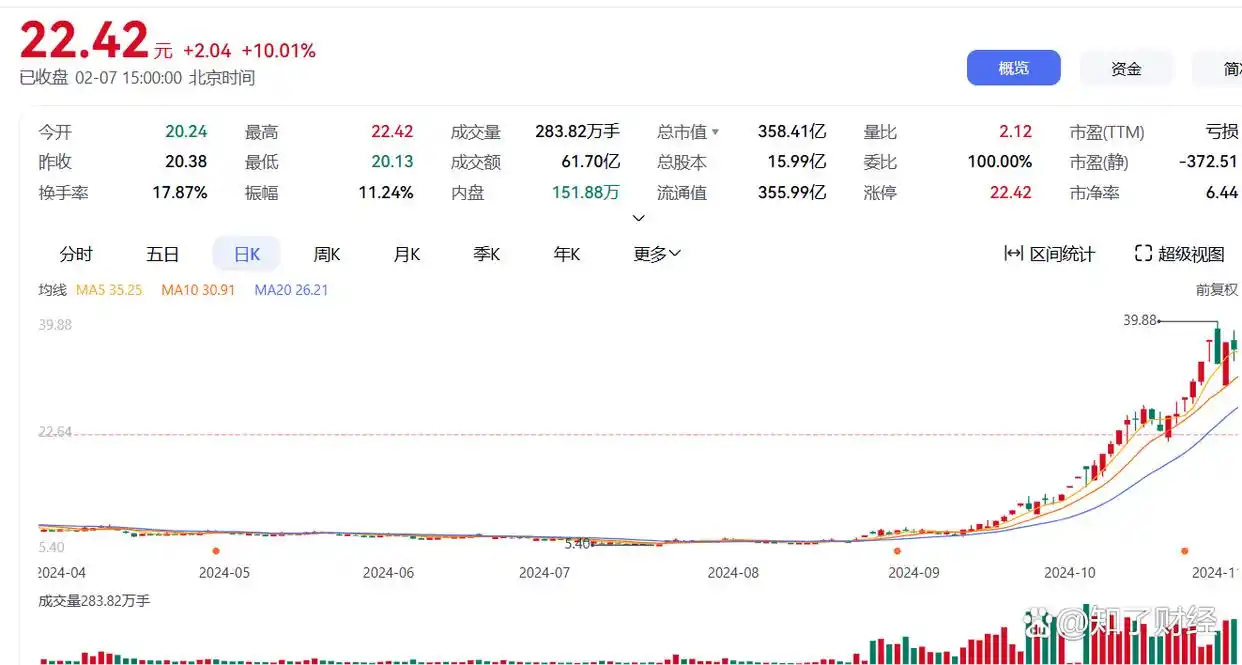Expand the stock data panel chevron

[x=639, y=218]
